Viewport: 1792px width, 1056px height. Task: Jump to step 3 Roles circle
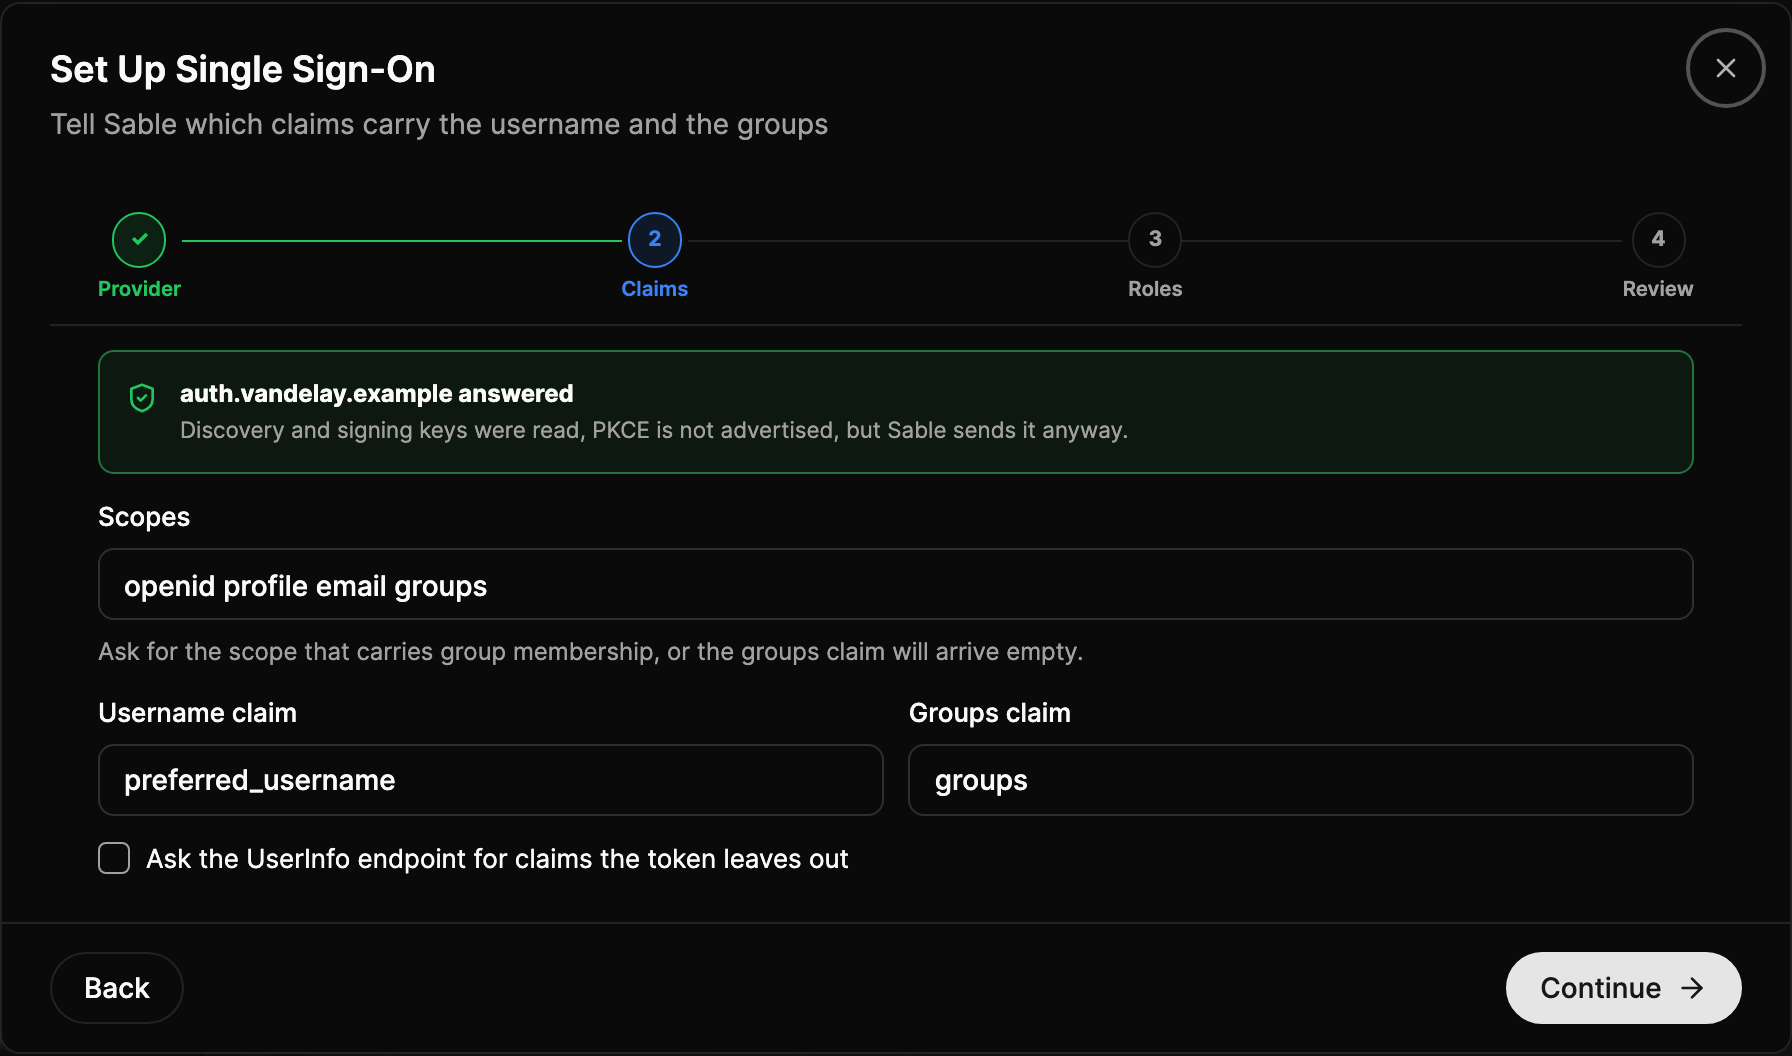(1155, 240)
